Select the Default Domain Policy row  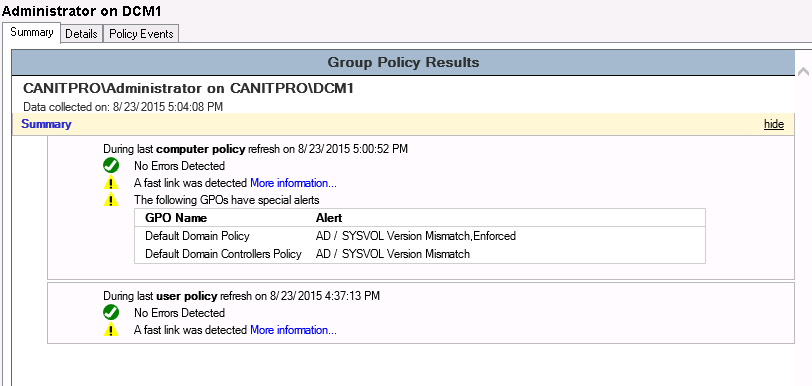(x=419, y=236)
